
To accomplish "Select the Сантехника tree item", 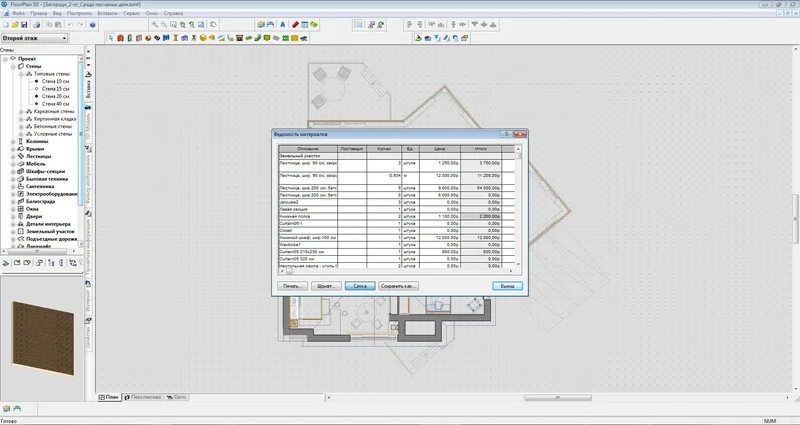I will (40, 186).
